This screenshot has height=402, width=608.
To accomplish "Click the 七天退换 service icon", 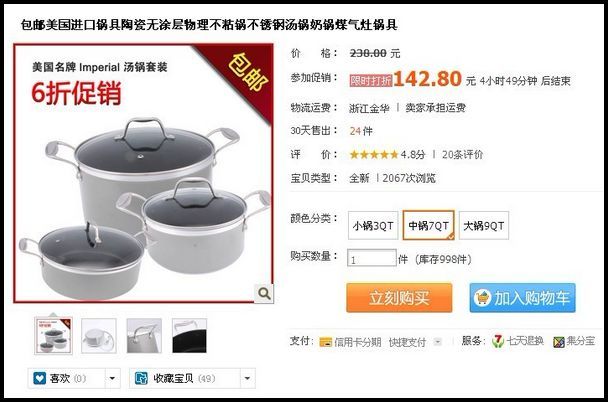I will click(x=498, y=341).
